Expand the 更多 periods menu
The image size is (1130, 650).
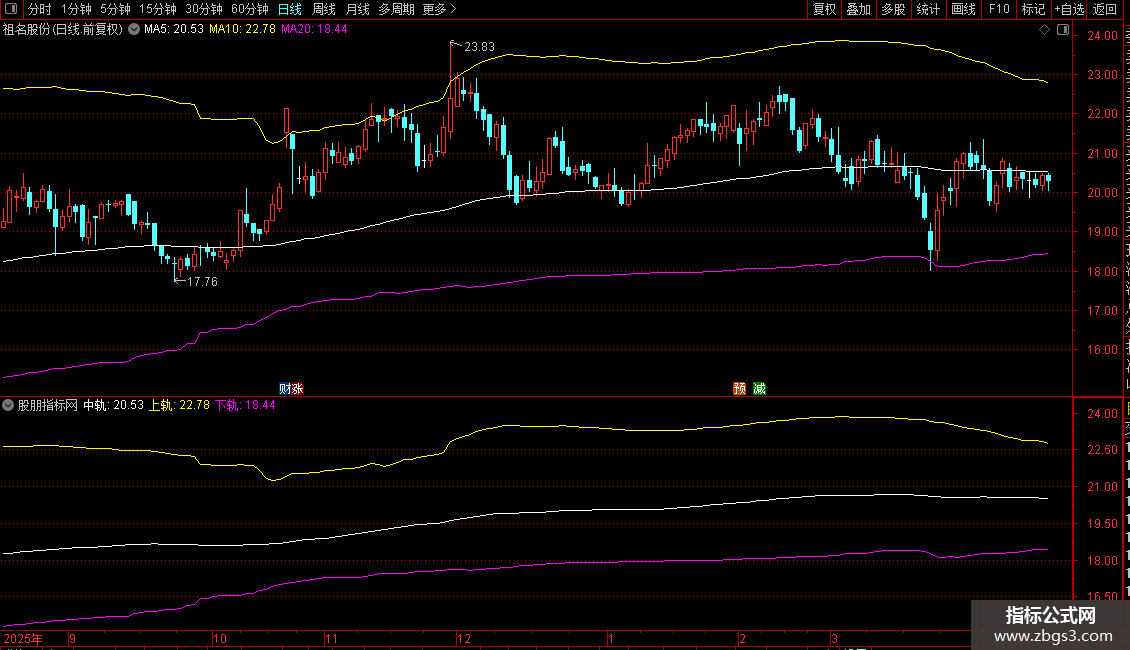click(x=440, y=9)
